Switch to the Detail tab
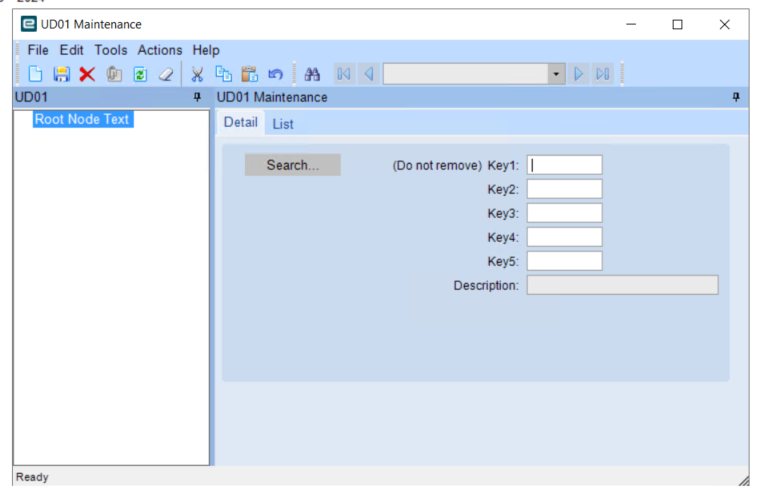This screenshot has height=502, width=772. click(241, 122)
